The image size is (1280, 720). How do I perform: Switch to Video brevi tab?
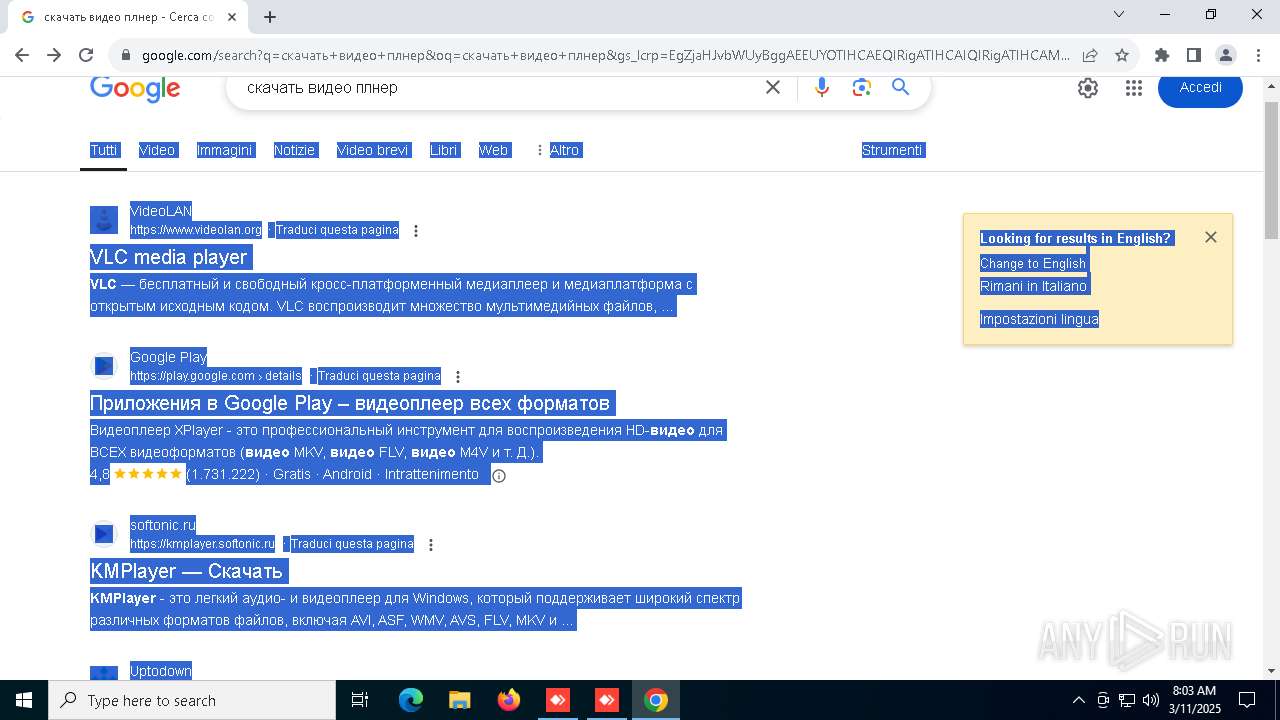pos(373,150)
